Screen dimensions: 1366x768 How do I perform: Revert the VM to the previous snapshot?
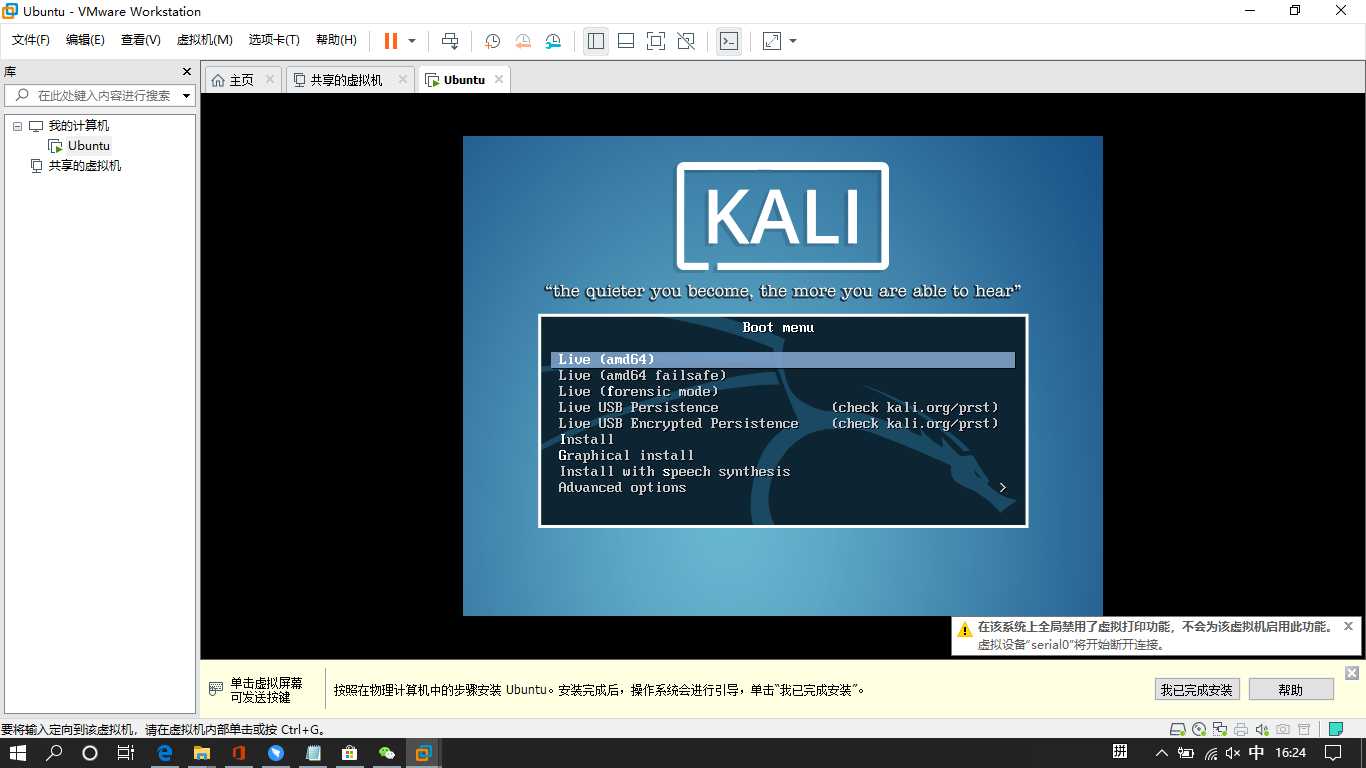point(523,41)
